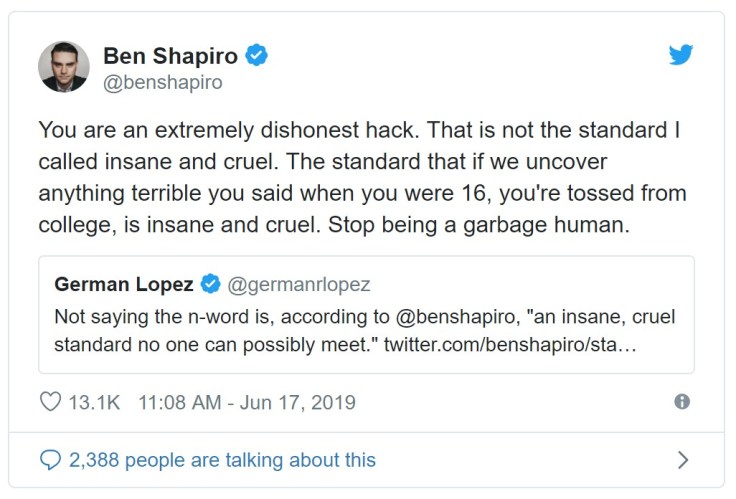Click the Twitter bird logo
This screenshot has width=736, height=499.
pos(681,55)
